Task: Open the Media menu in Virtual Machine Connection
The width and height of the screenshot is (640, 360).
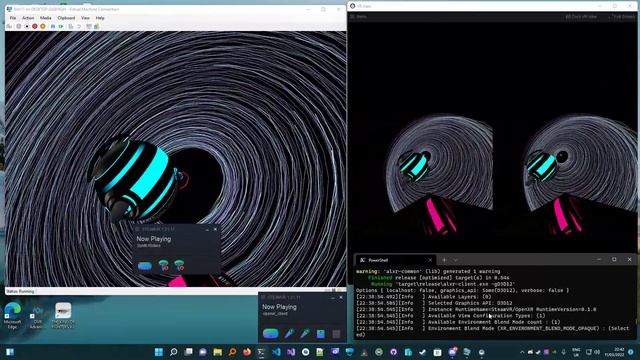Action: 46,18
